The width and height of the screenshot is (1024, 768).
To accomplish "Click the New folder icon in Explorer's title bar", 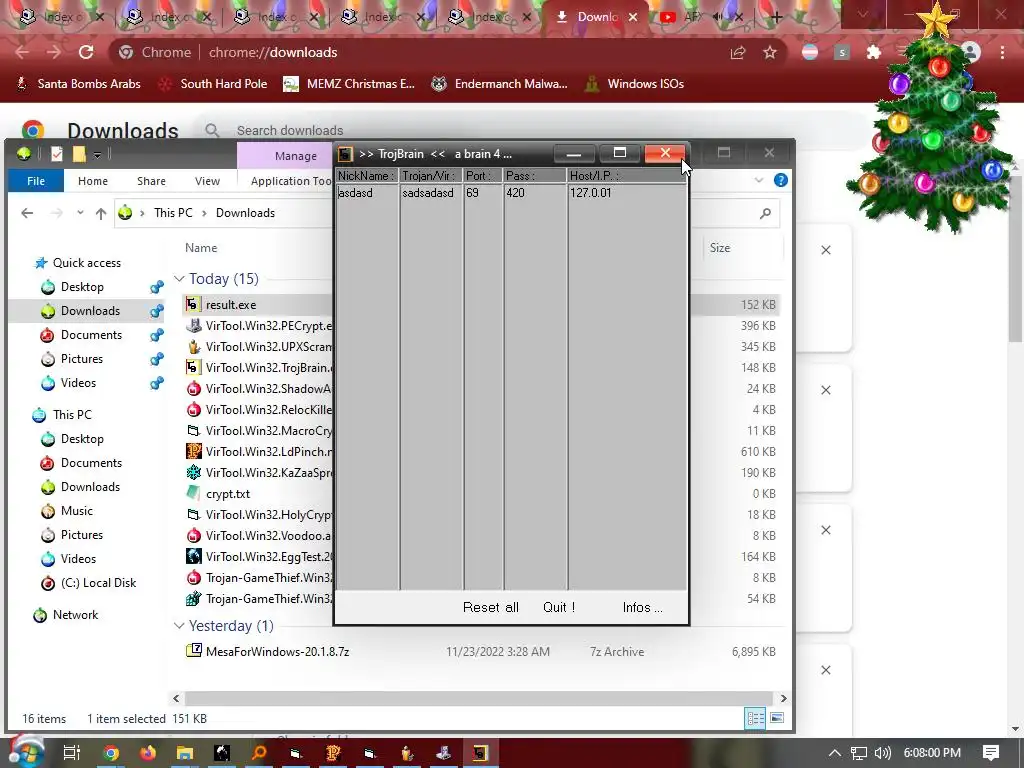I will [79, 153].
